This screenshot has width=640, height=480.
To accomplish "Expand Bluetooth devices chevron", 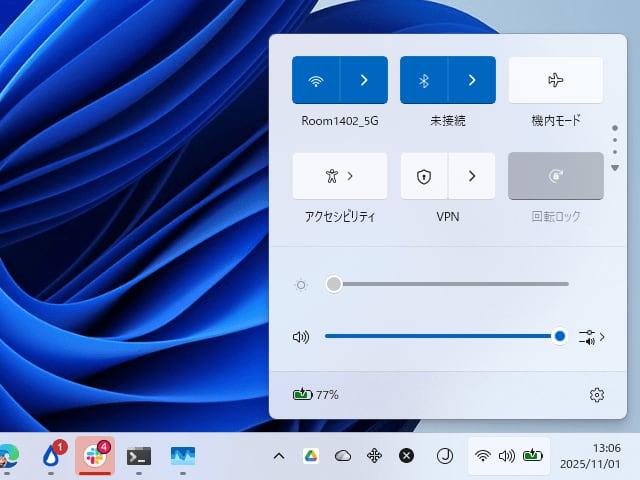I will click(x=471, y=80).
